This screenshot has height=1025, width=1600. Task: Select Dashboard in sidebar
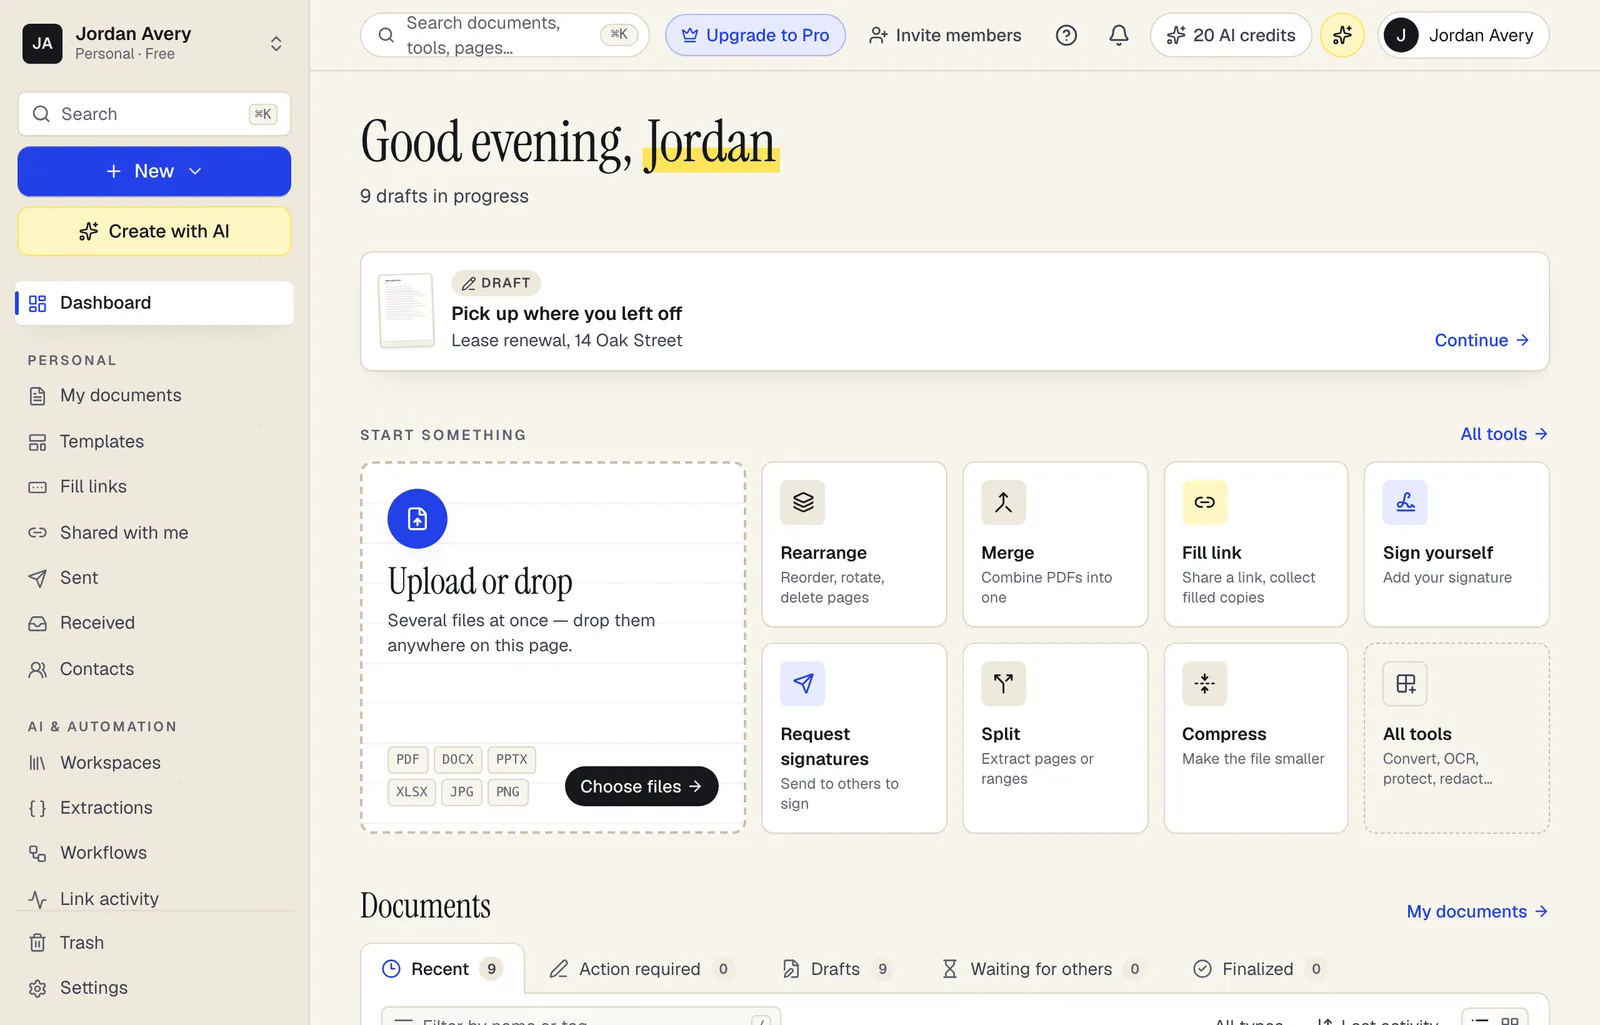pyautogui.click(x=155, y=303)
